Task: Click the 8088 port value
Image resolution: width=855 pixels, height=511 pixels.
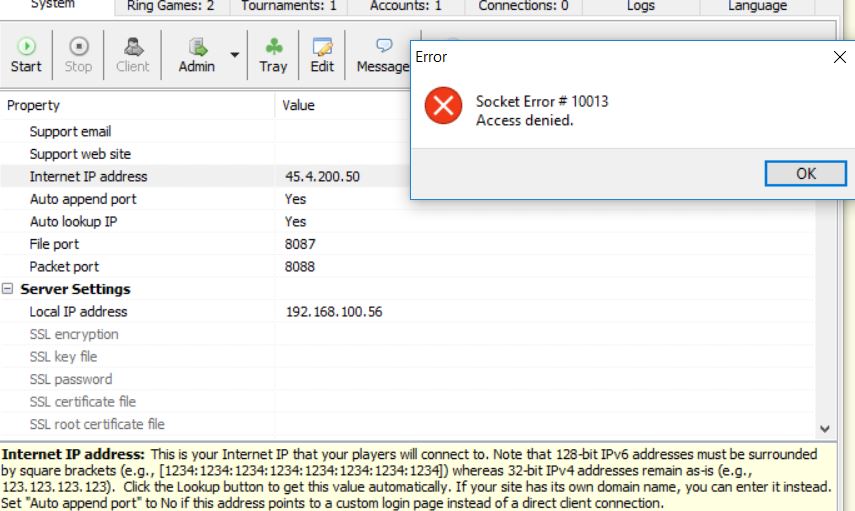Action: point(300,267)
